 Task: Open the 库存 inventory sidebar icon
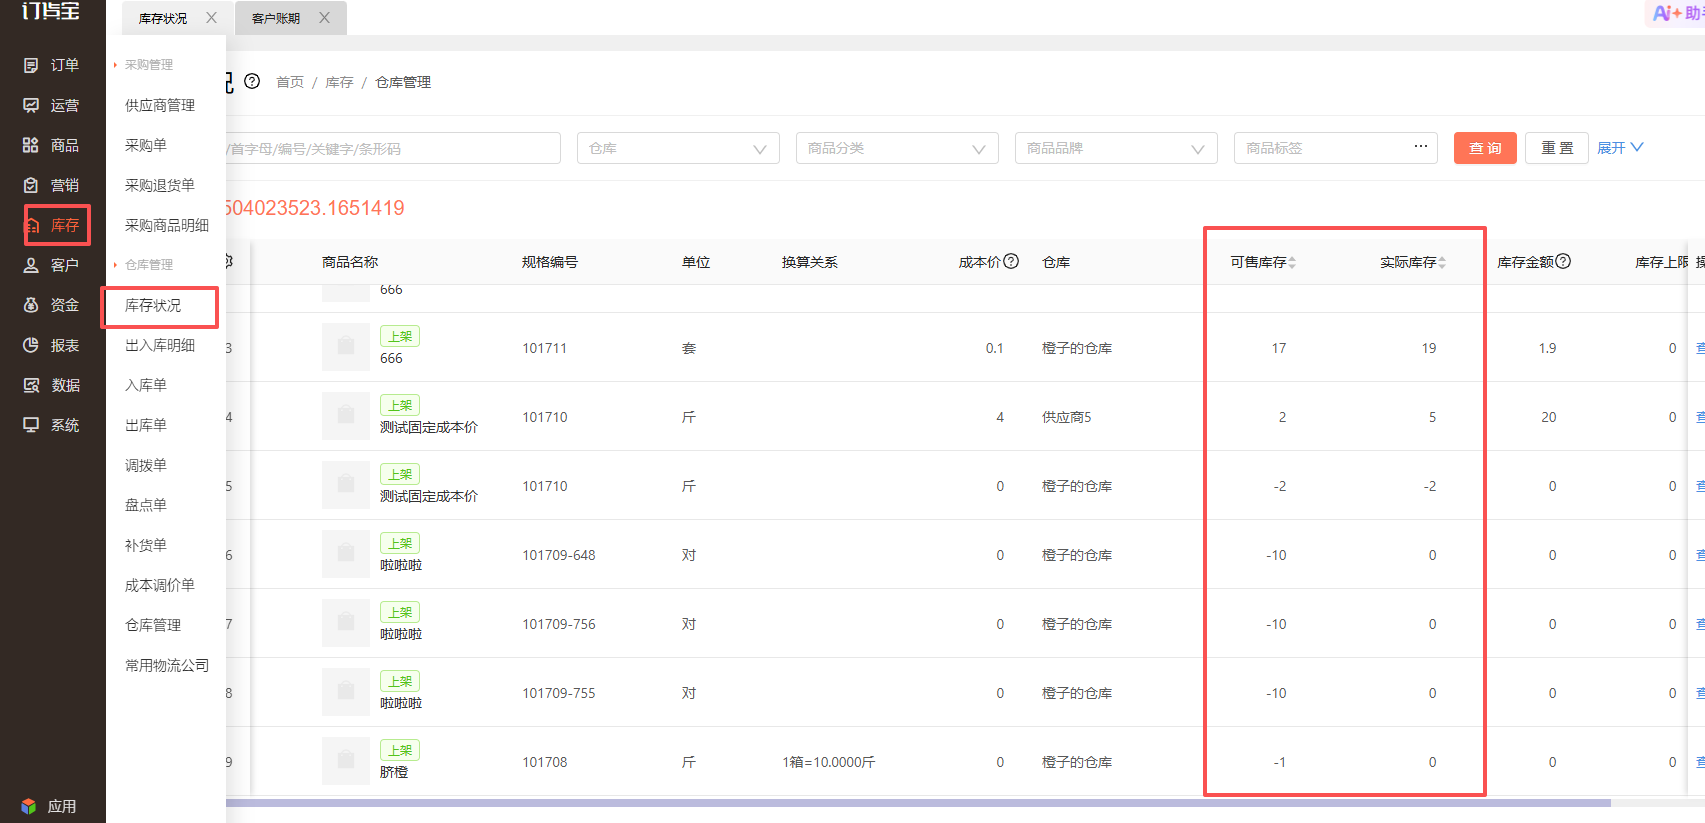point(31,225)
